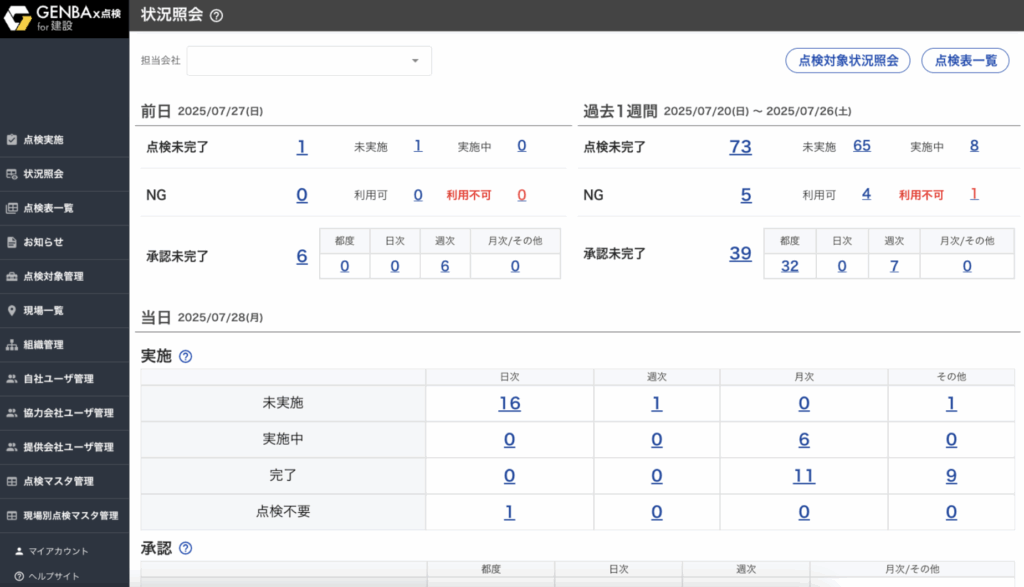Open 前日 実施中 count 0
The width and height of the screenshot is (1024, 587).
click(522, 146)
